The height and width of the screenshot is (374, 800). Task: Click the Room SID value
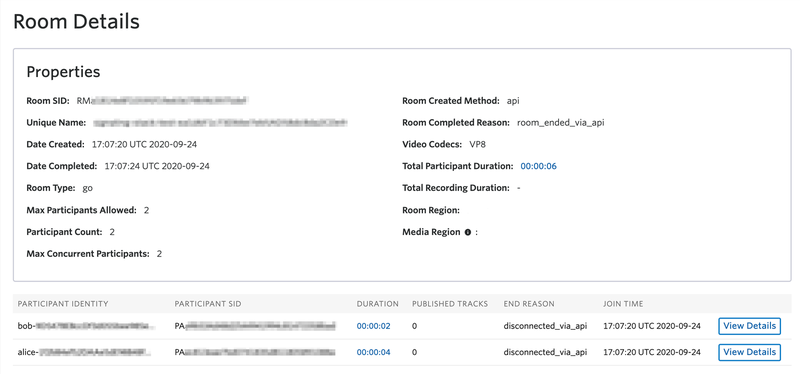coord(162,101)
